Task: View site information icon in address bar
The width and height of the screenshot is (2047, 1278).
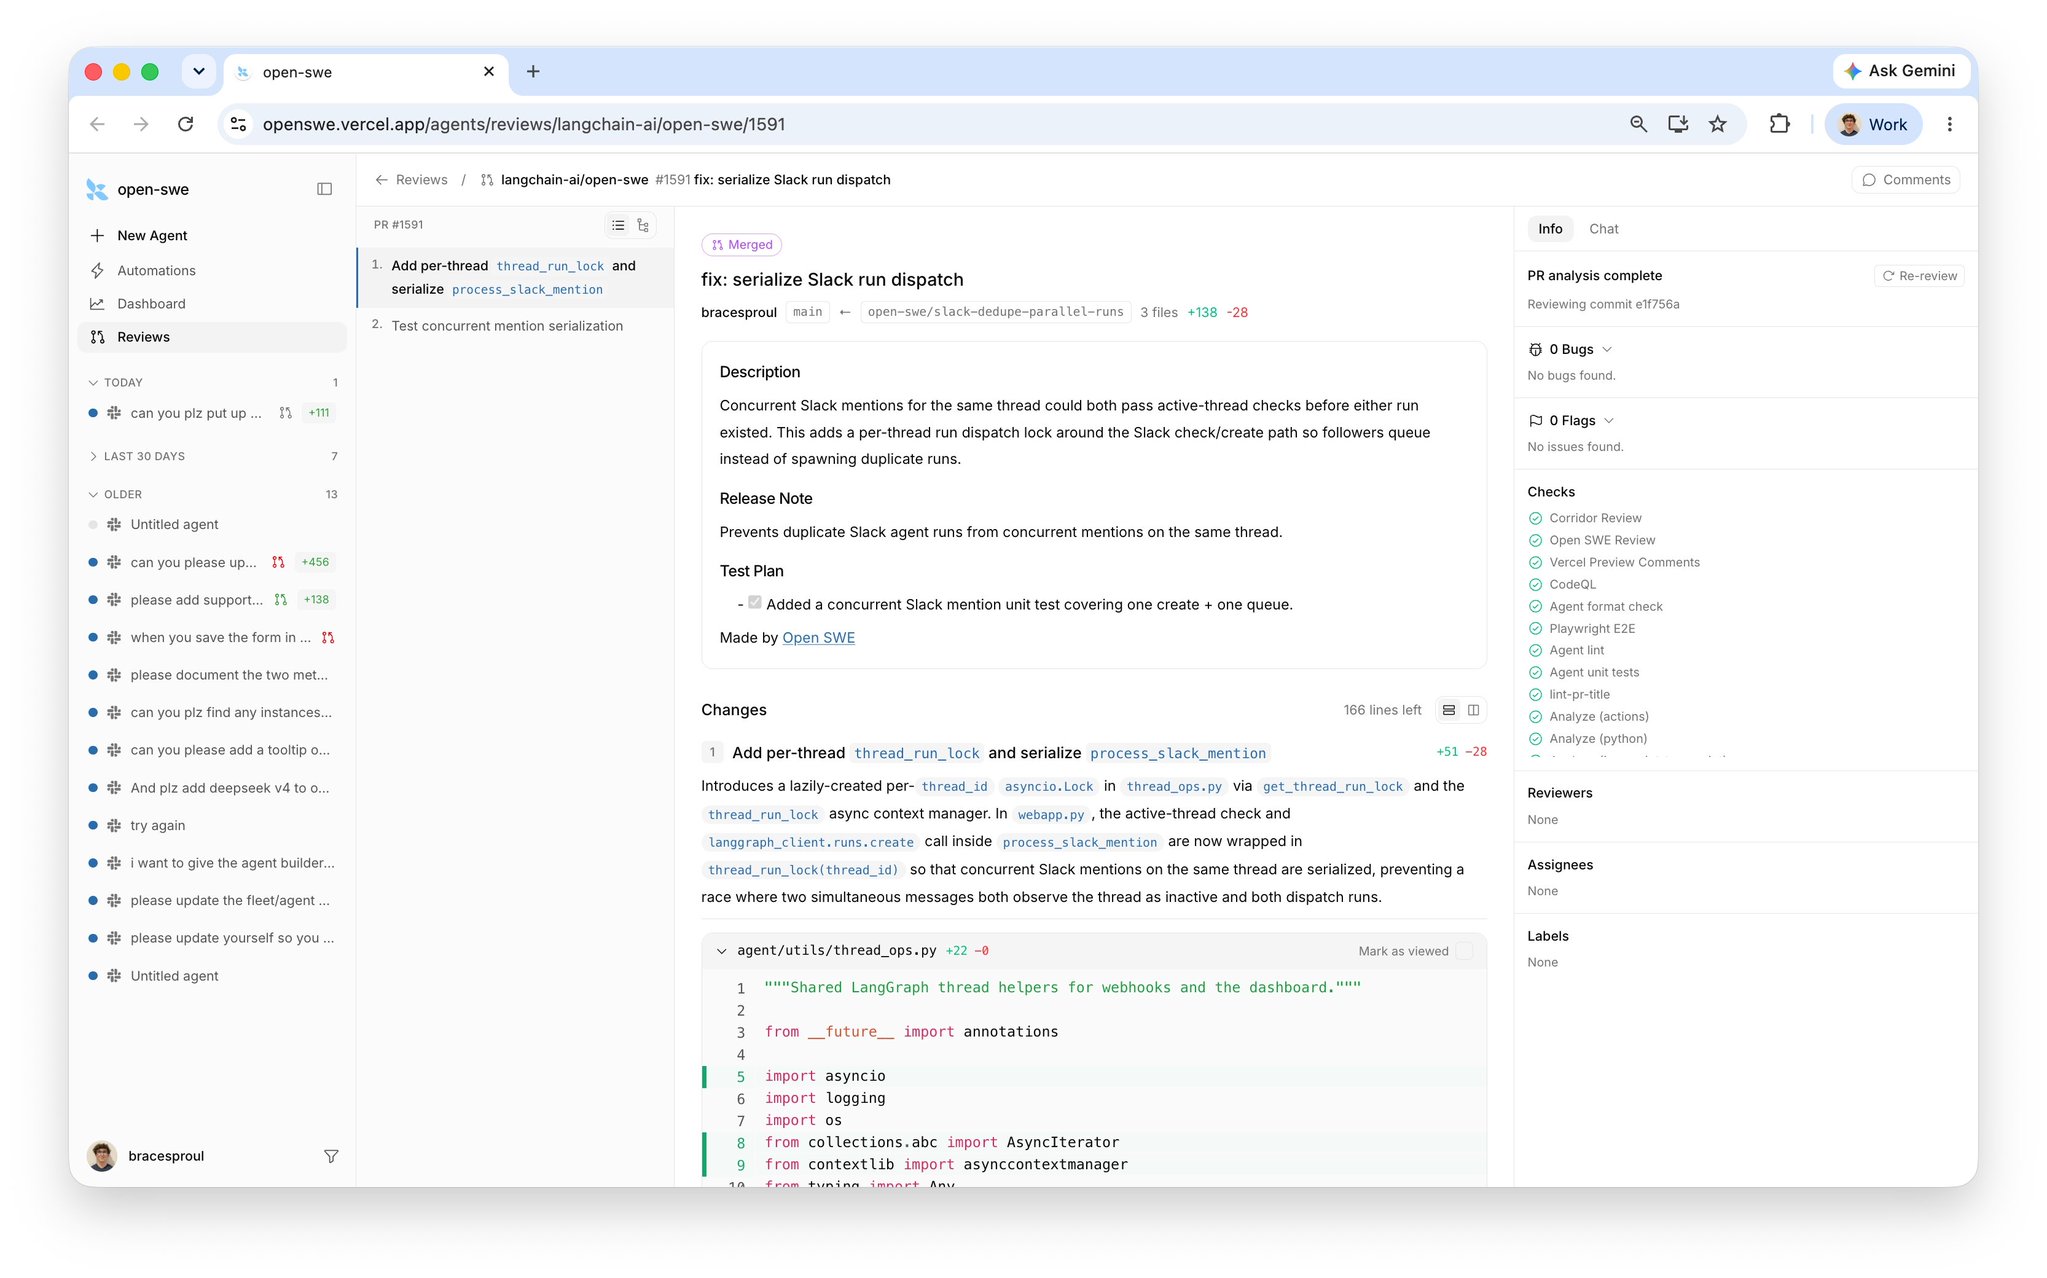Action: 238,124
